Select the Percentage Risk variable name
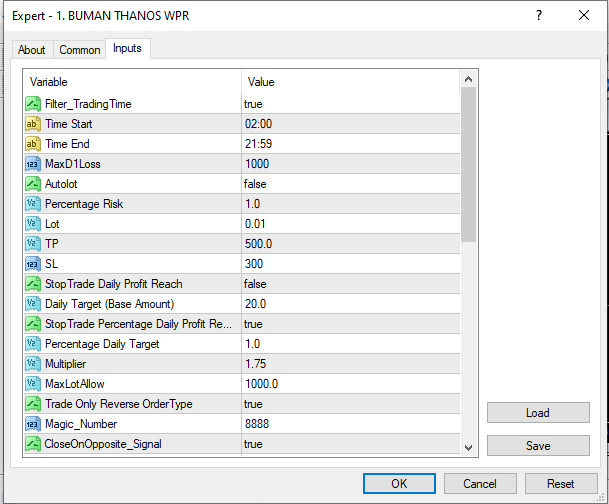The height and width of the screenshot is (504, 609). tap(84, 204)
